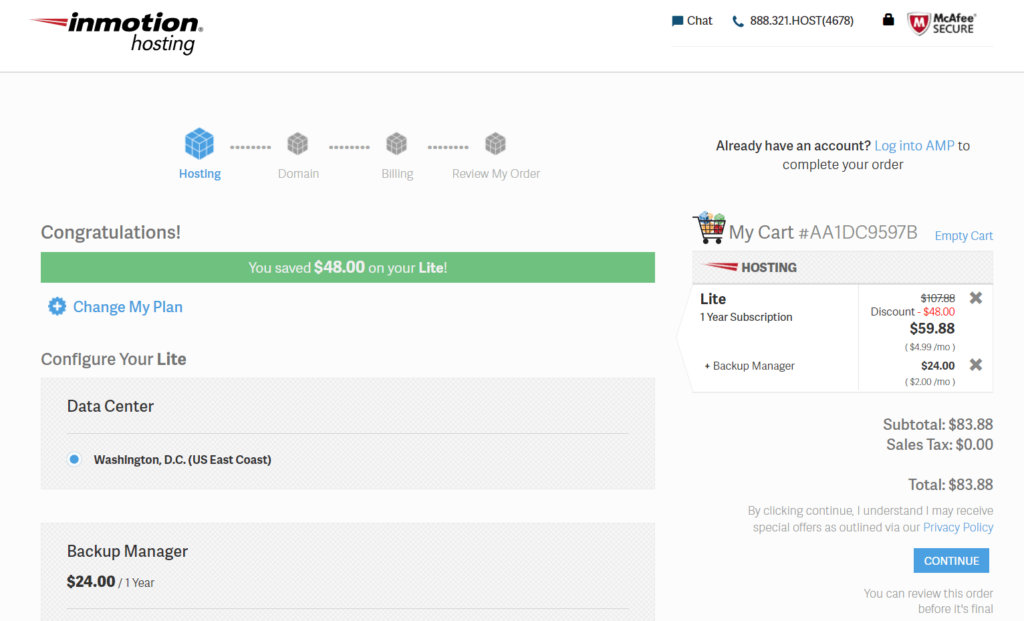Click the InMotion Hosting logo
The width and height of the screenshot is (1024, 621).
[116, 33]
